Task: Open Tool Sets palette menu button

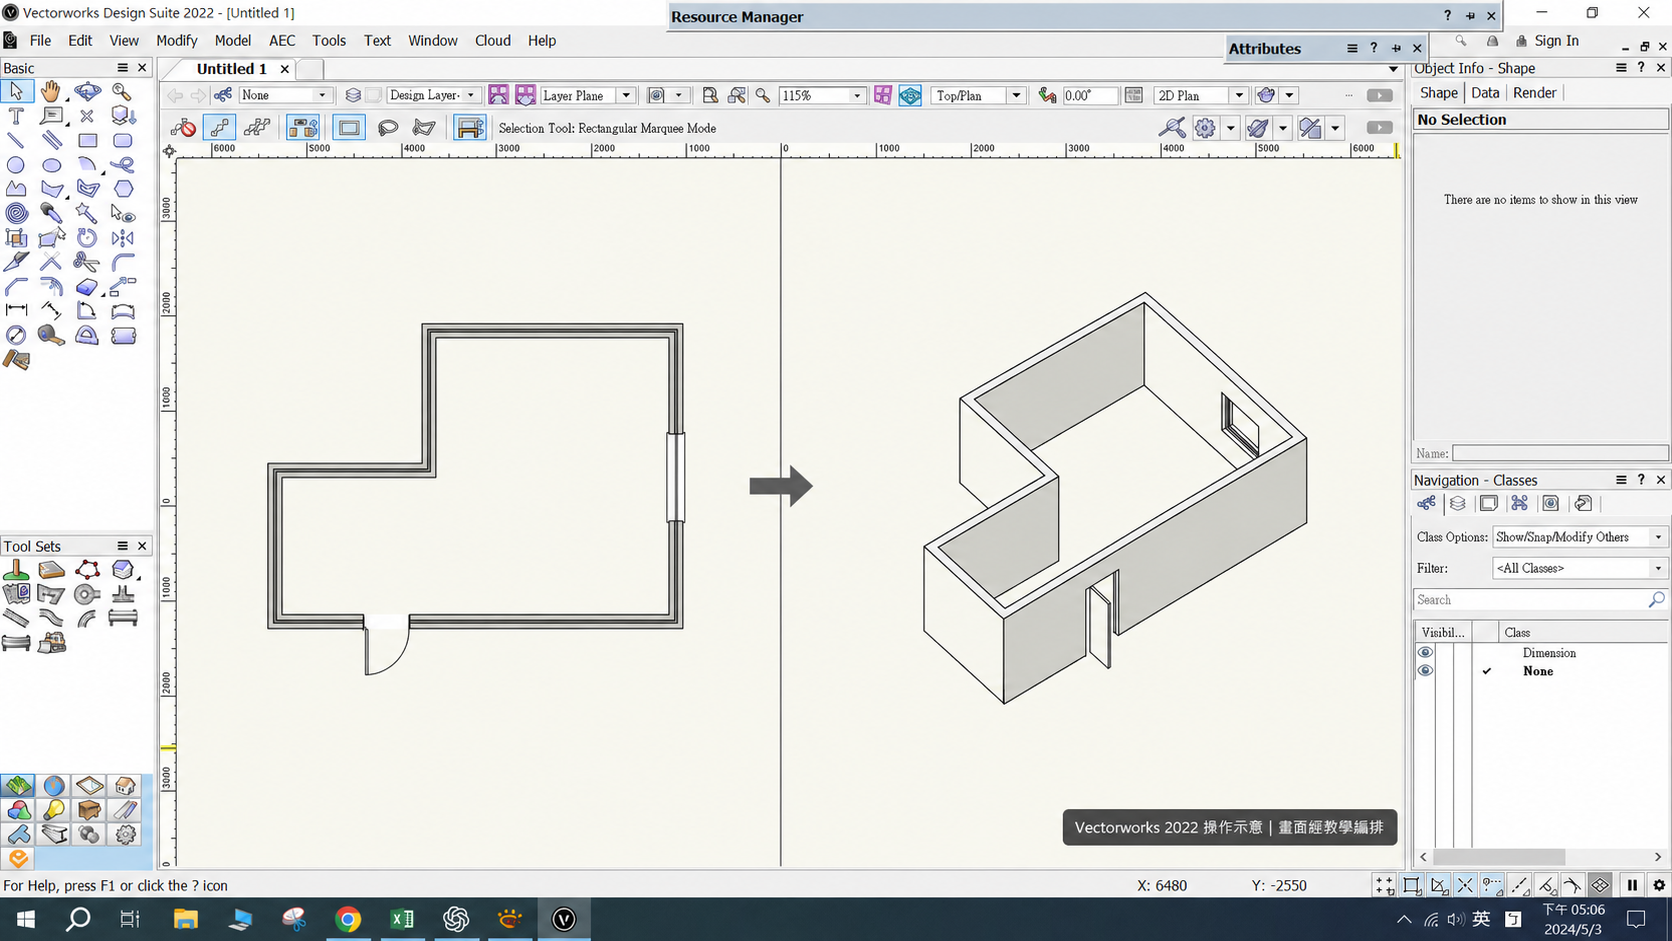Action: click(122, 546)
